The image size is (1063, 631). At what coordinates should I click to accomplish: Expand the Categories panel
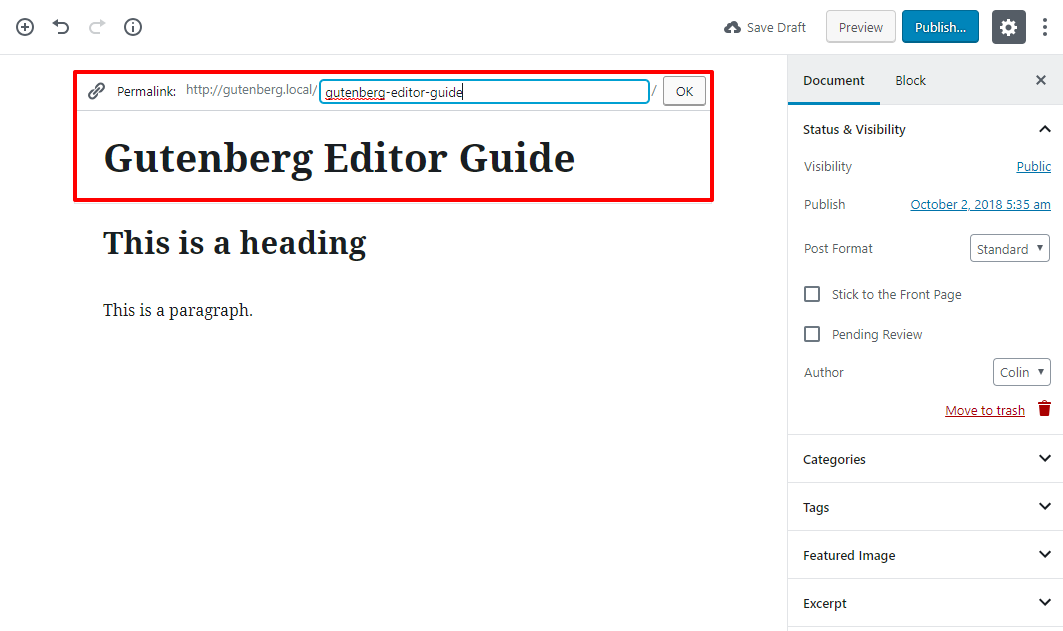[x=925, y=459]
